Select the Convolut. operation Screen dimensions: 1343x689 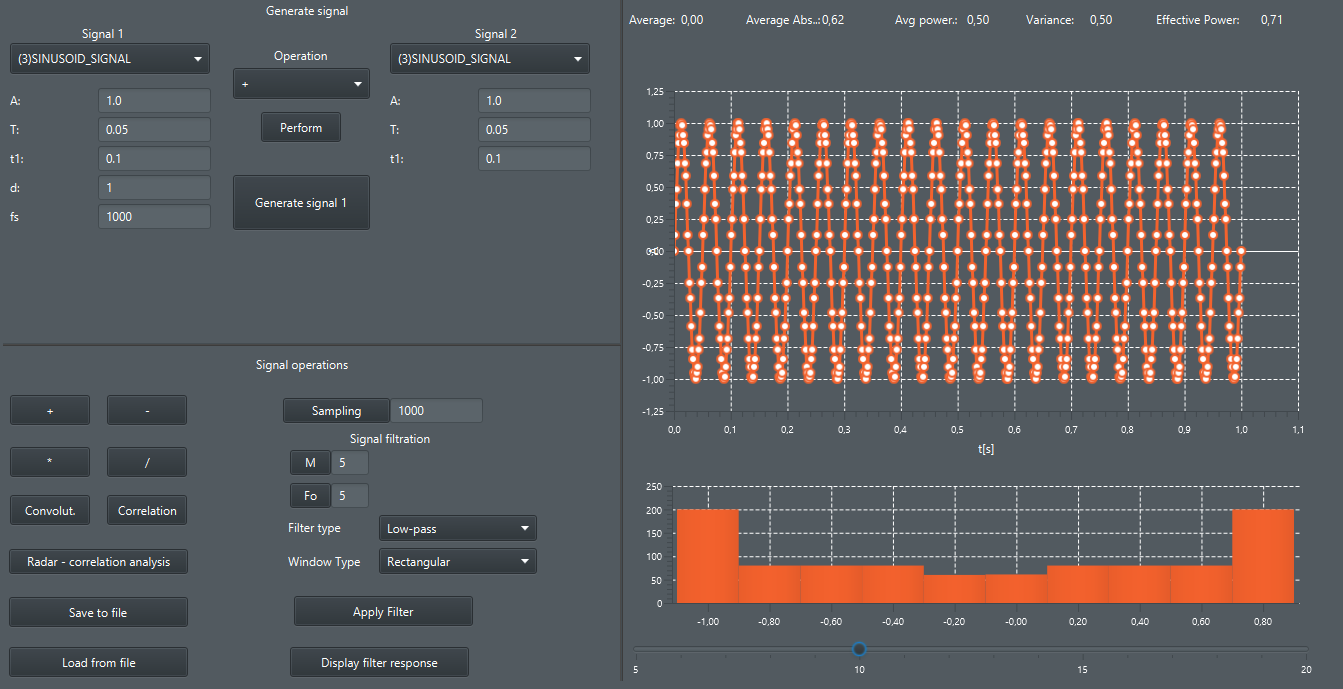tap(49, 509)
